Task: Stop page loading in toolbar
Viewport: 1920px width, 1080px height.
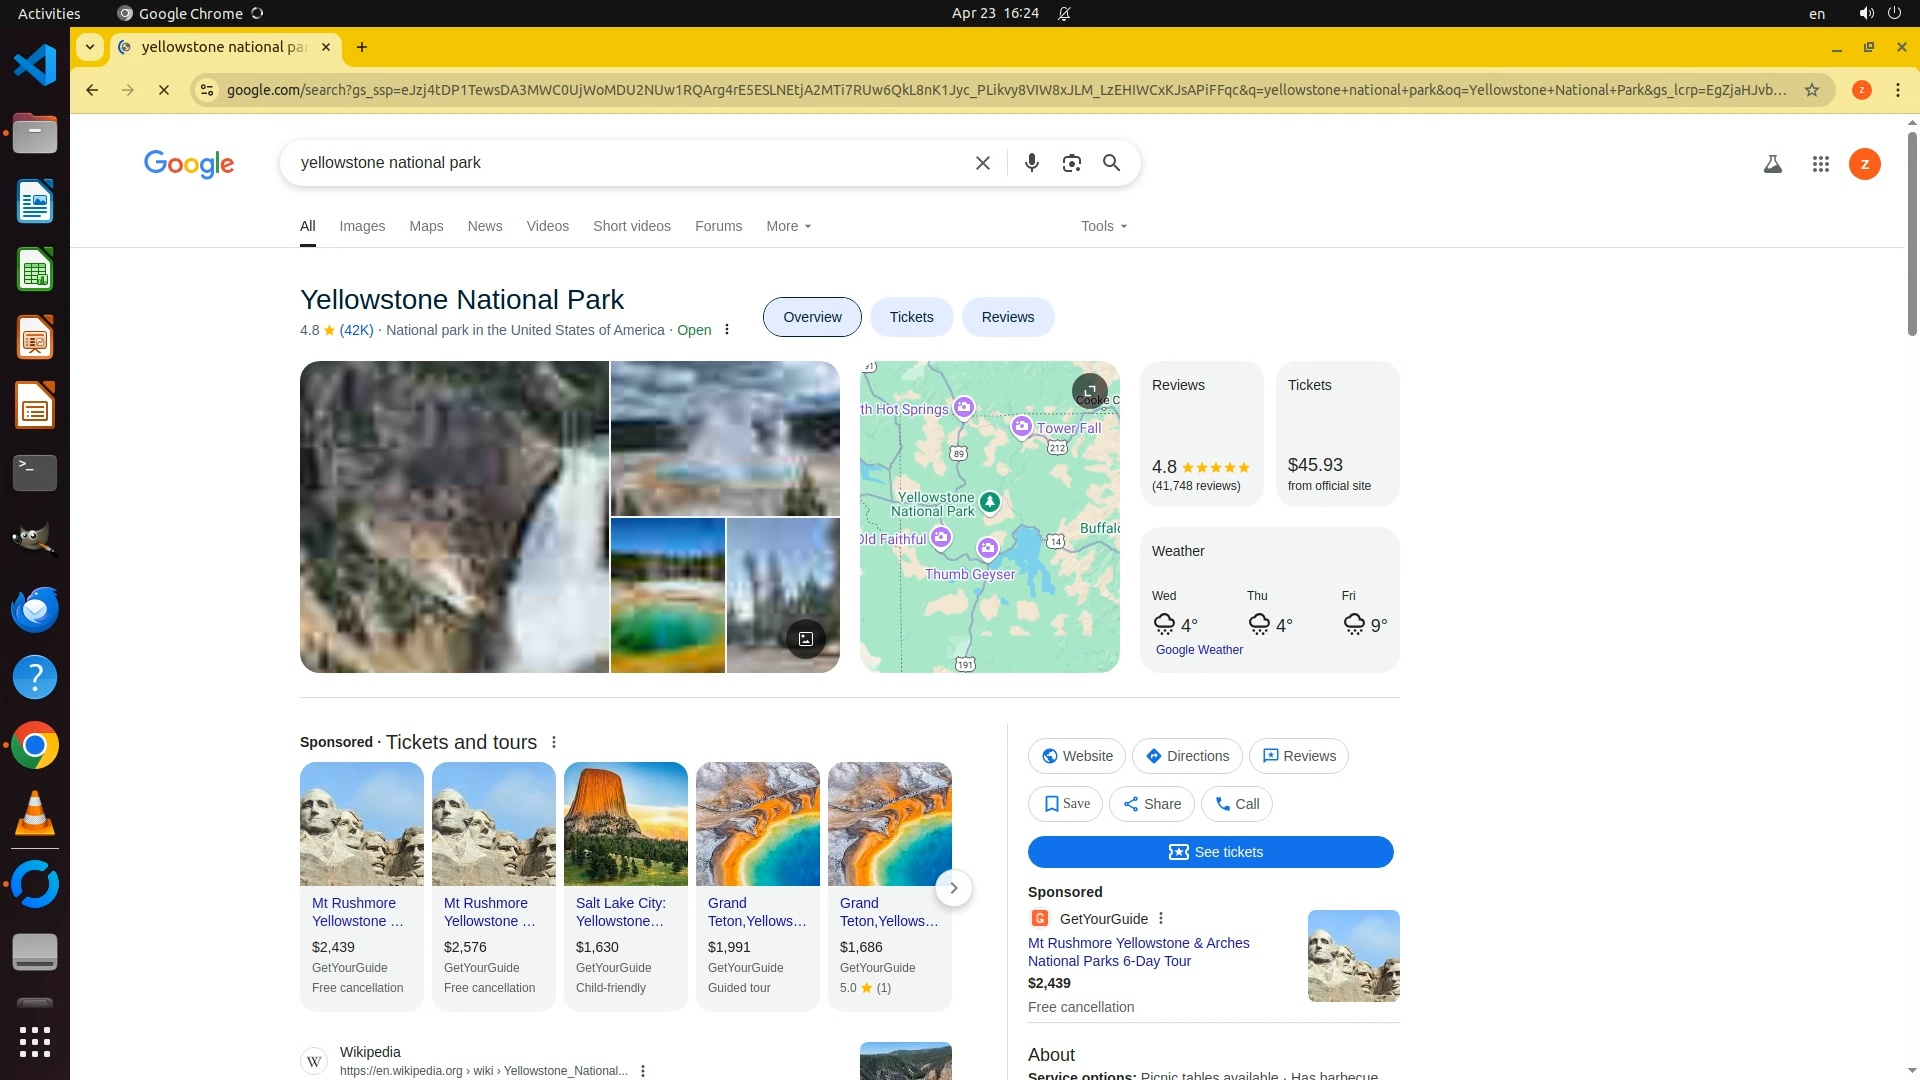Action: 164,90
